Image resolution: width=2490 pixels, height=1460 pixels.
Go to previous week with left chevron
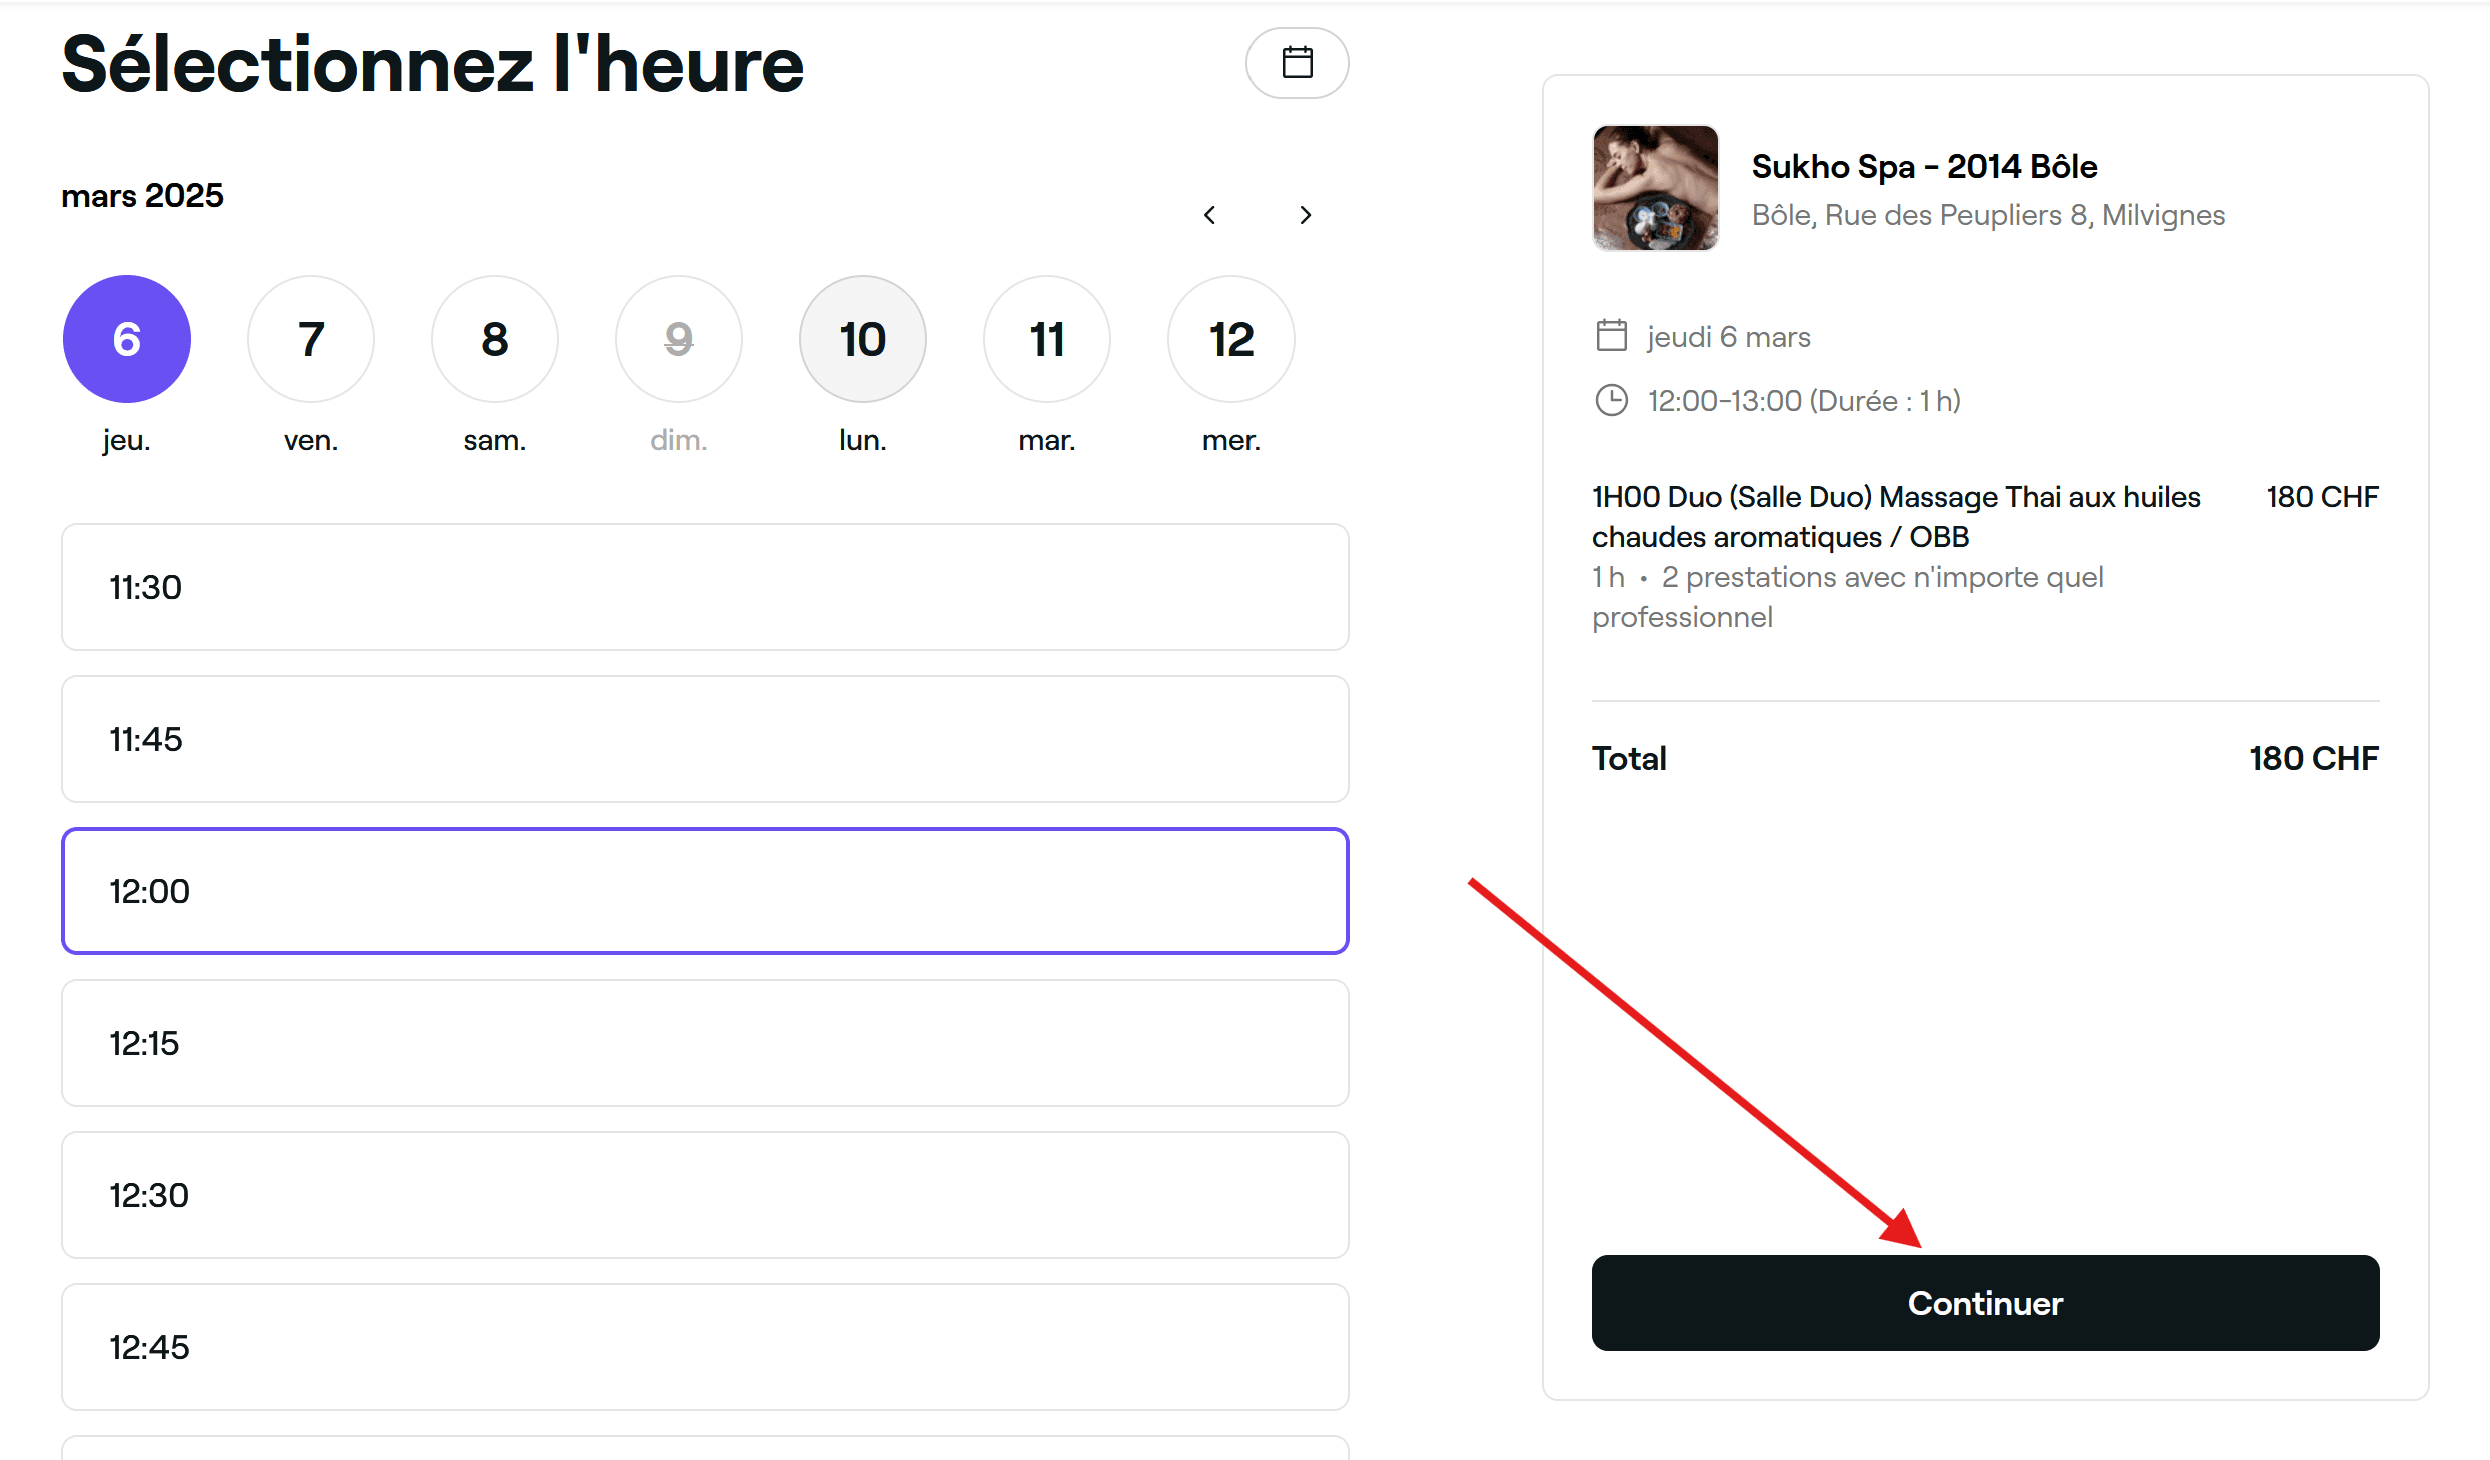1209,215
